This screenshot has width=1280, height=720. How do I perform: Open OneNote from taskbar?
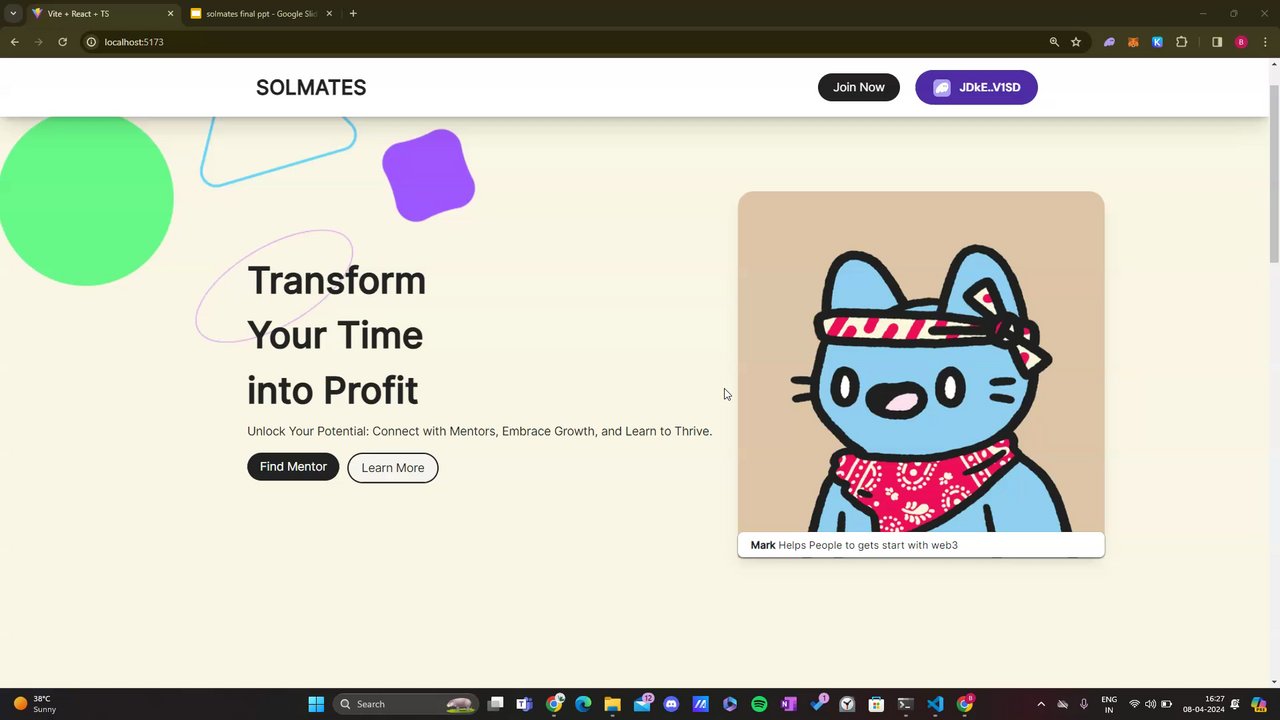click(x=788, y=704)
